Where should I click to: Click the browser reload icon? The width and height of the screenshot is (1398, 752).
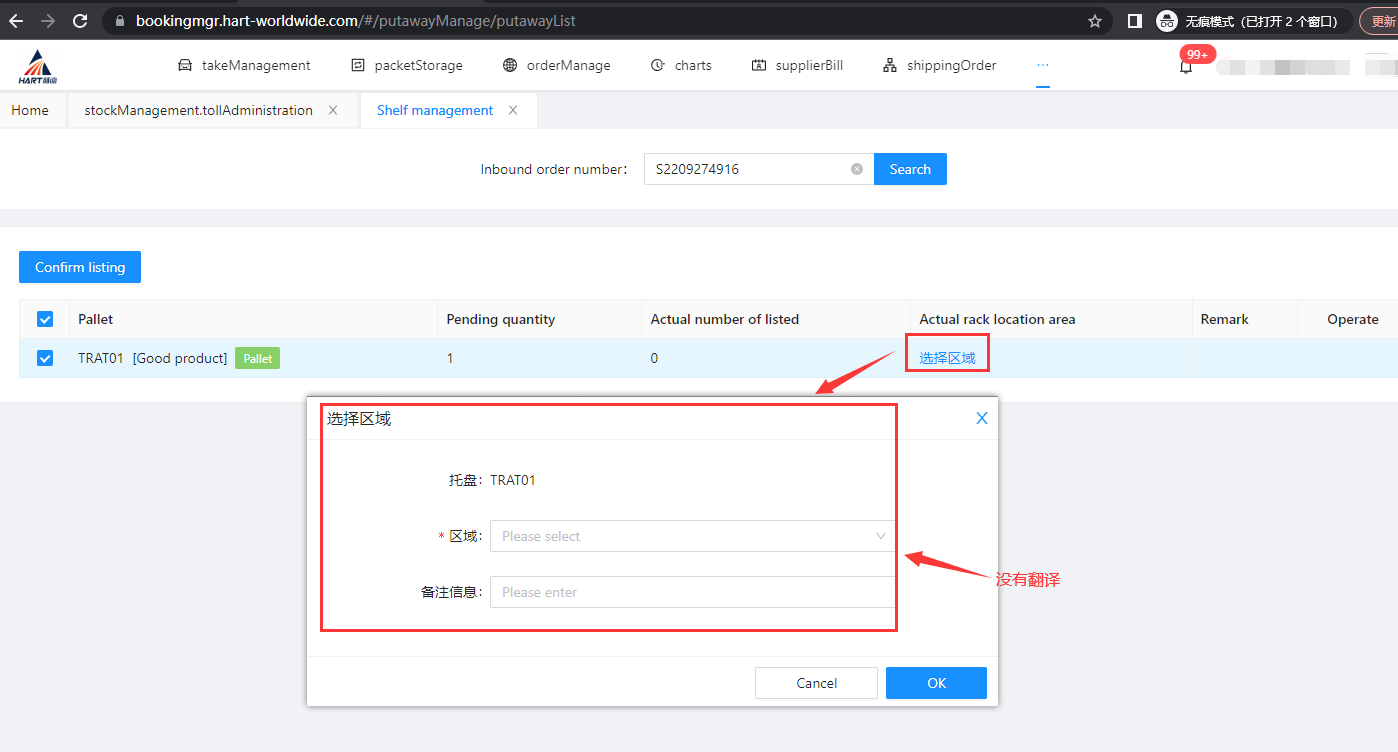pyautogui.click(x=80, y=20)
